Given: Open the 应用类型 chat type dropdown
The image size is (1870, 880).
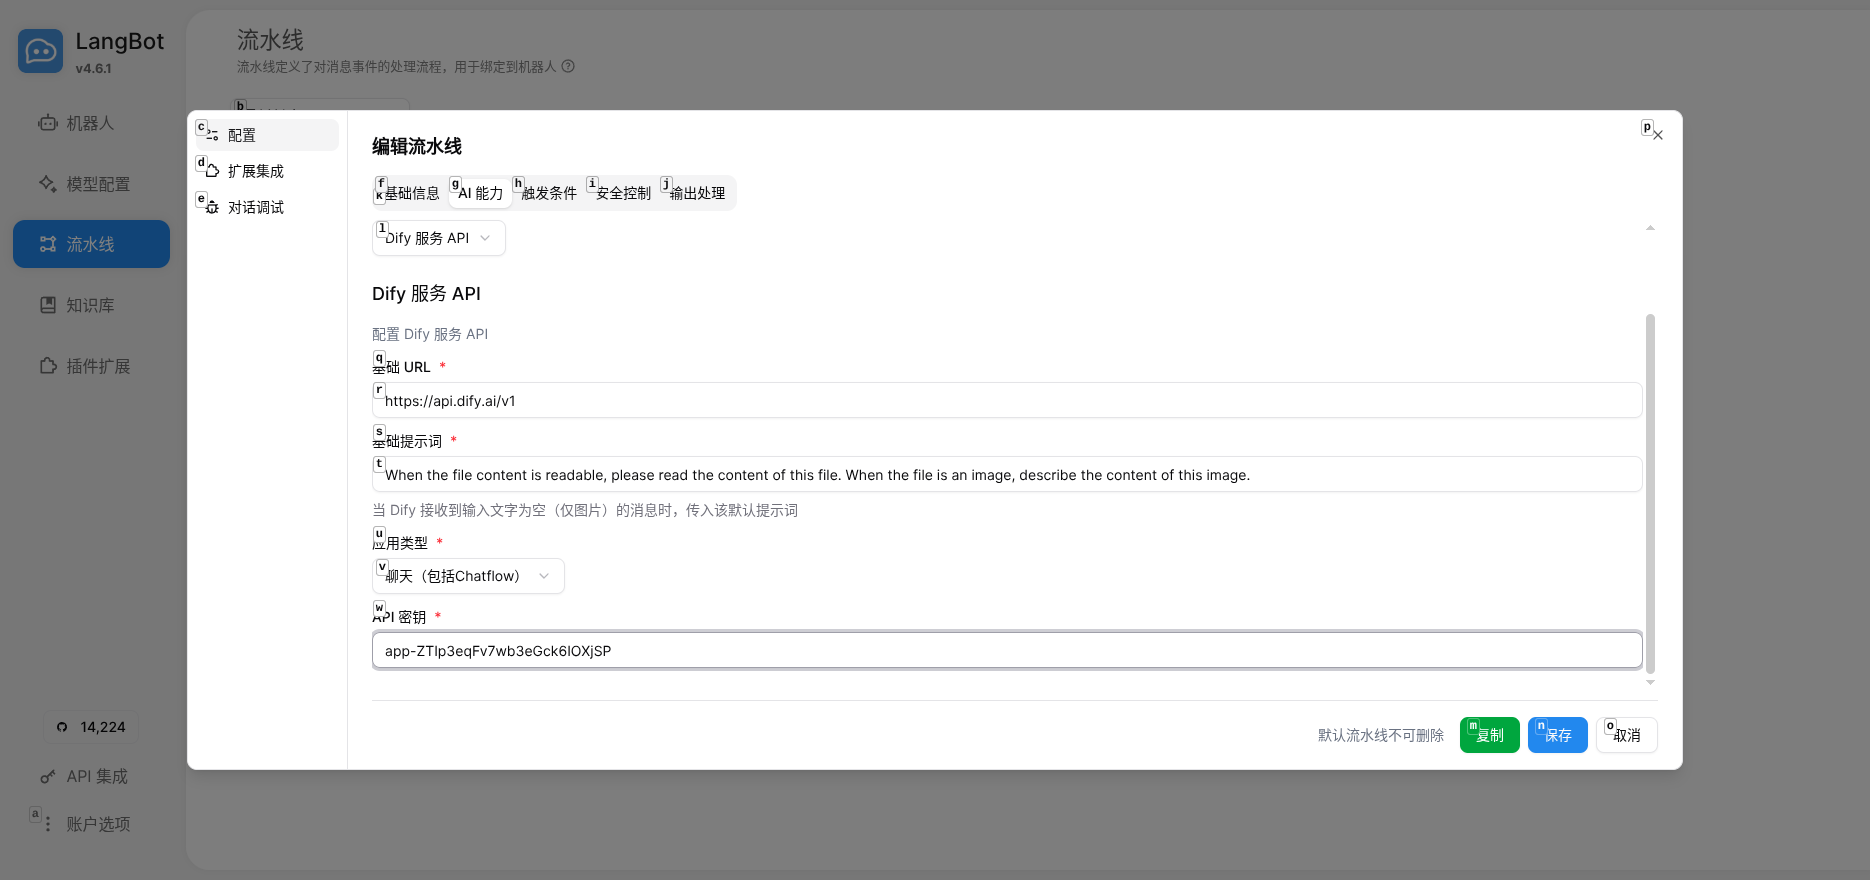Looking at the screenshot, I should pyautogui.click(x=468, y=576).
